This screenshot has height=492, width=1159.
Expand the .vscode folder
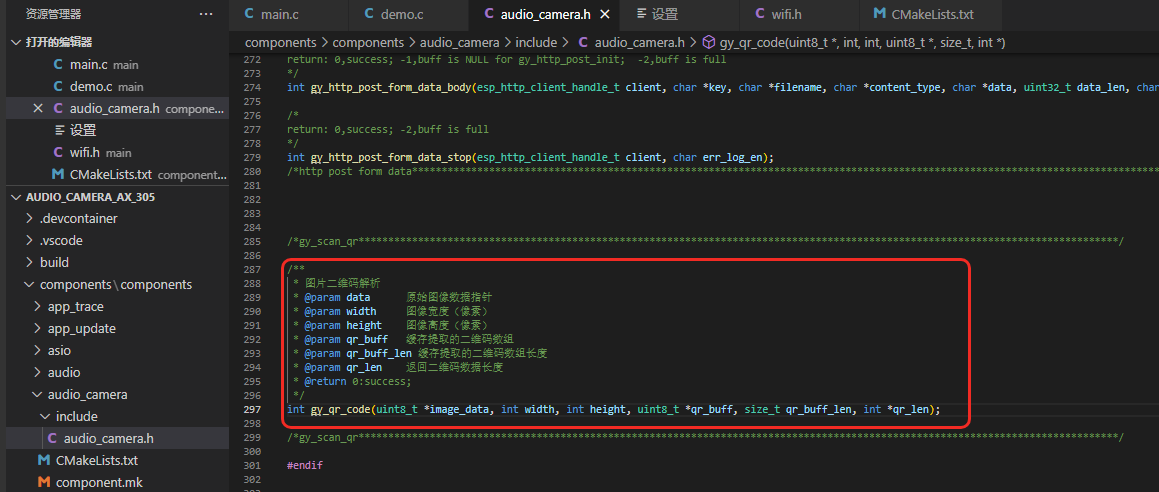30,241
